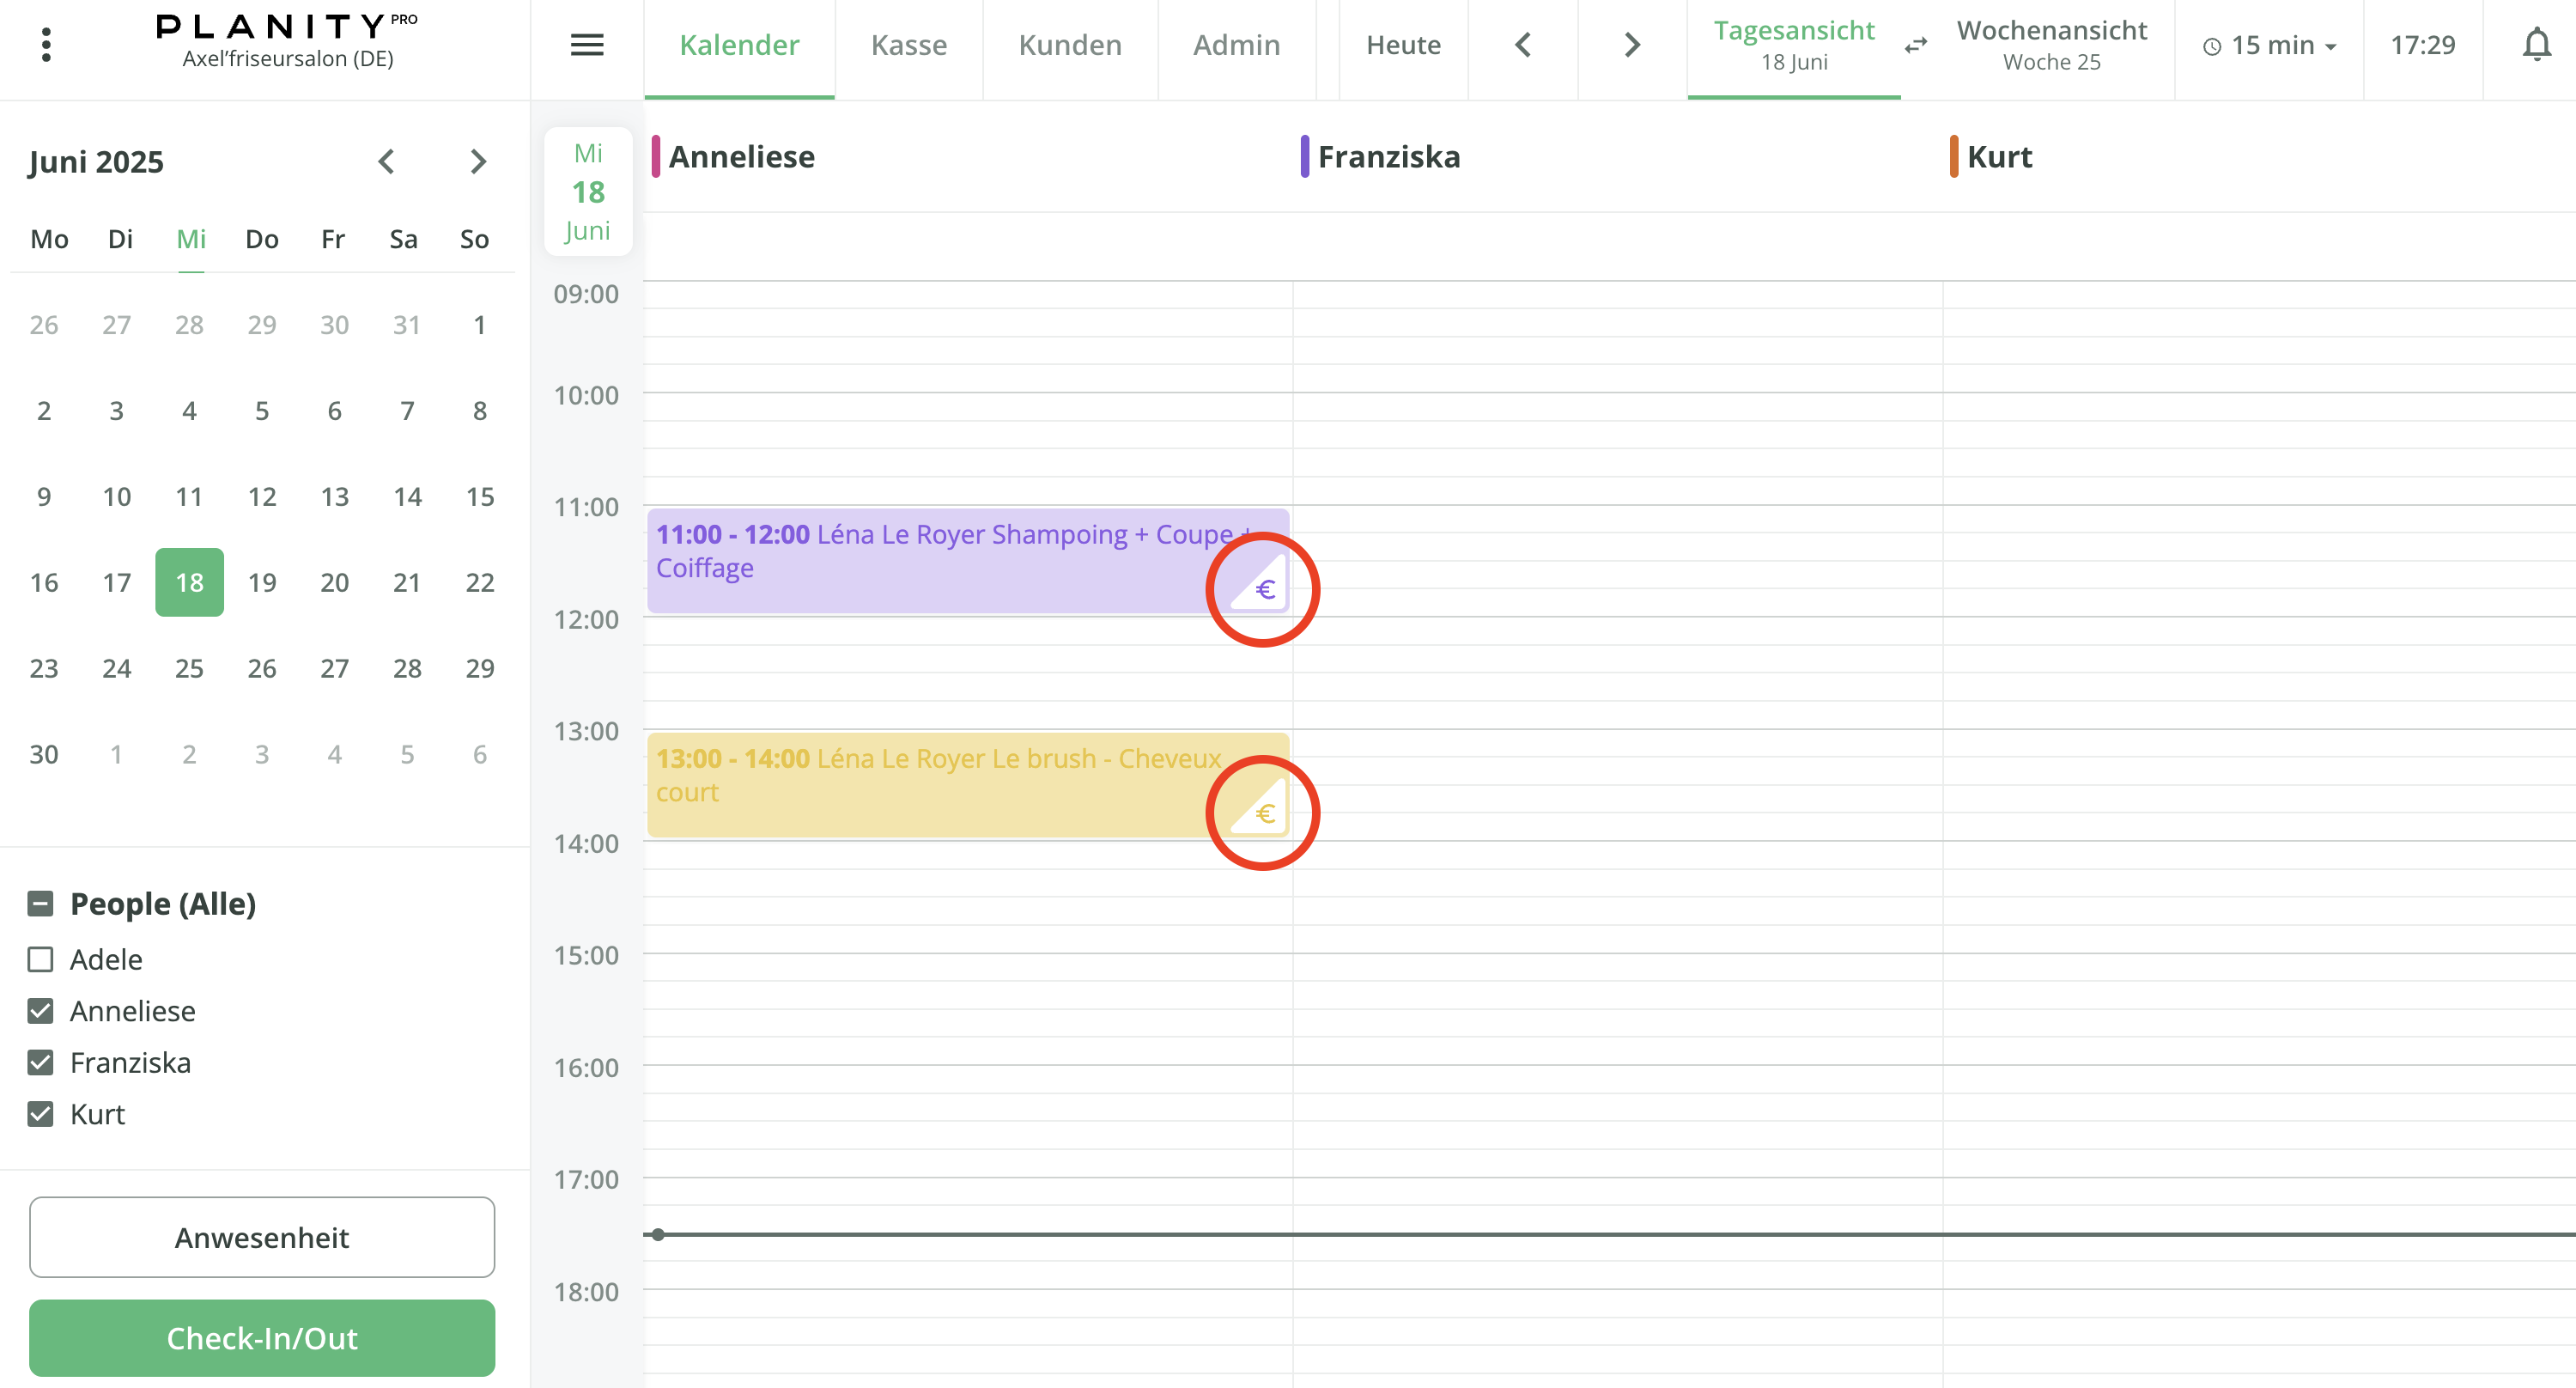Open the 15 min interval dropdown
The height and width of the screenshot is (1388, 2576).
[2270, 46]
